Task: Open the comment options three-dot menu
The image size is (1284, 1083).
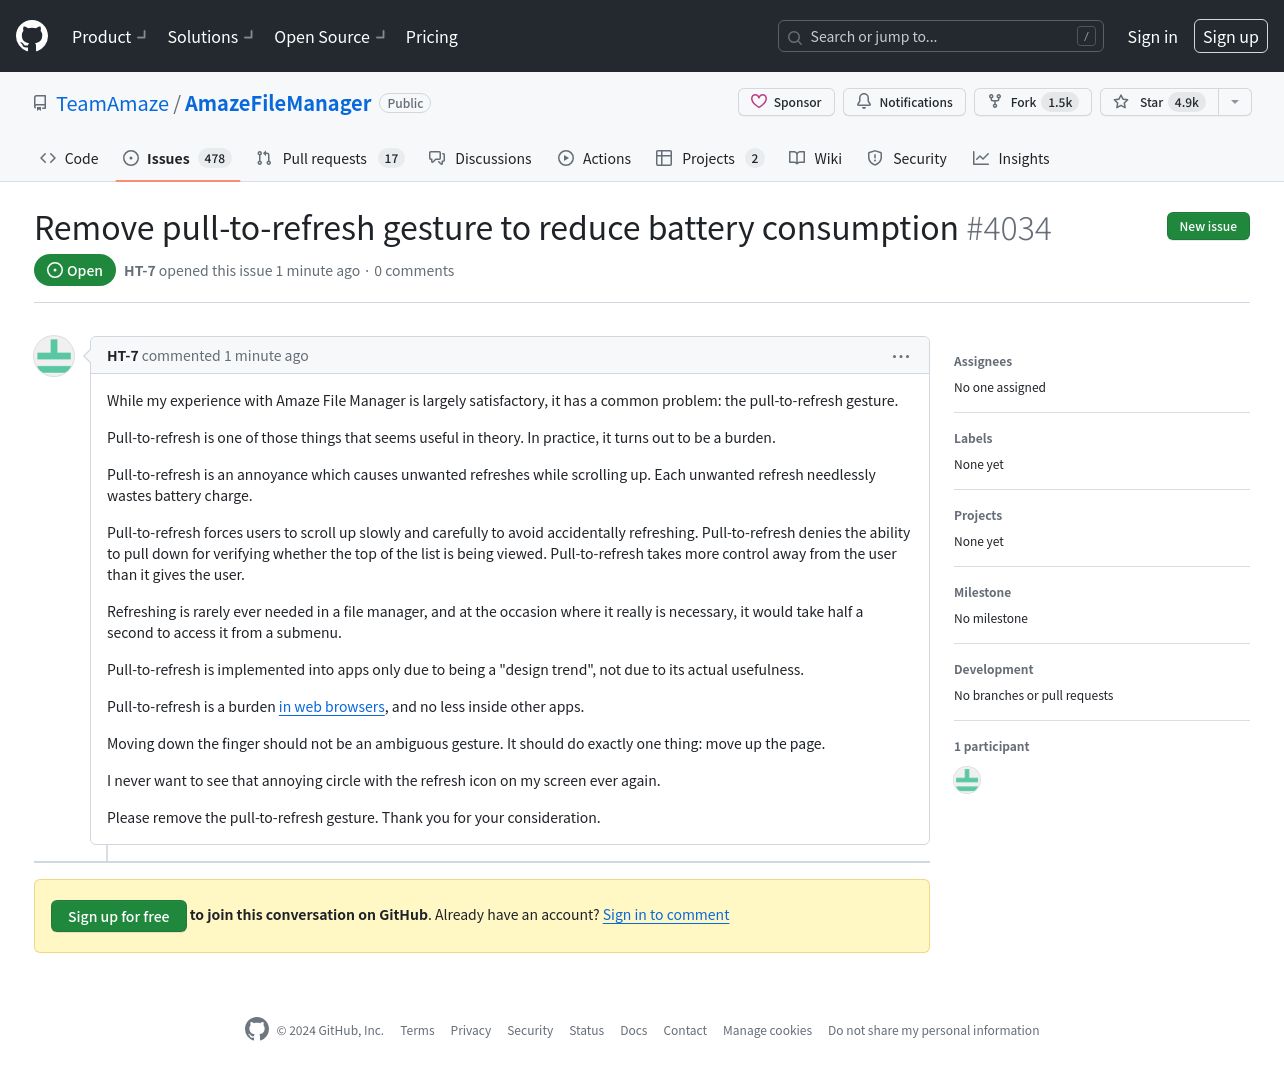Action: pyautogui.click(x=901, y=356)
